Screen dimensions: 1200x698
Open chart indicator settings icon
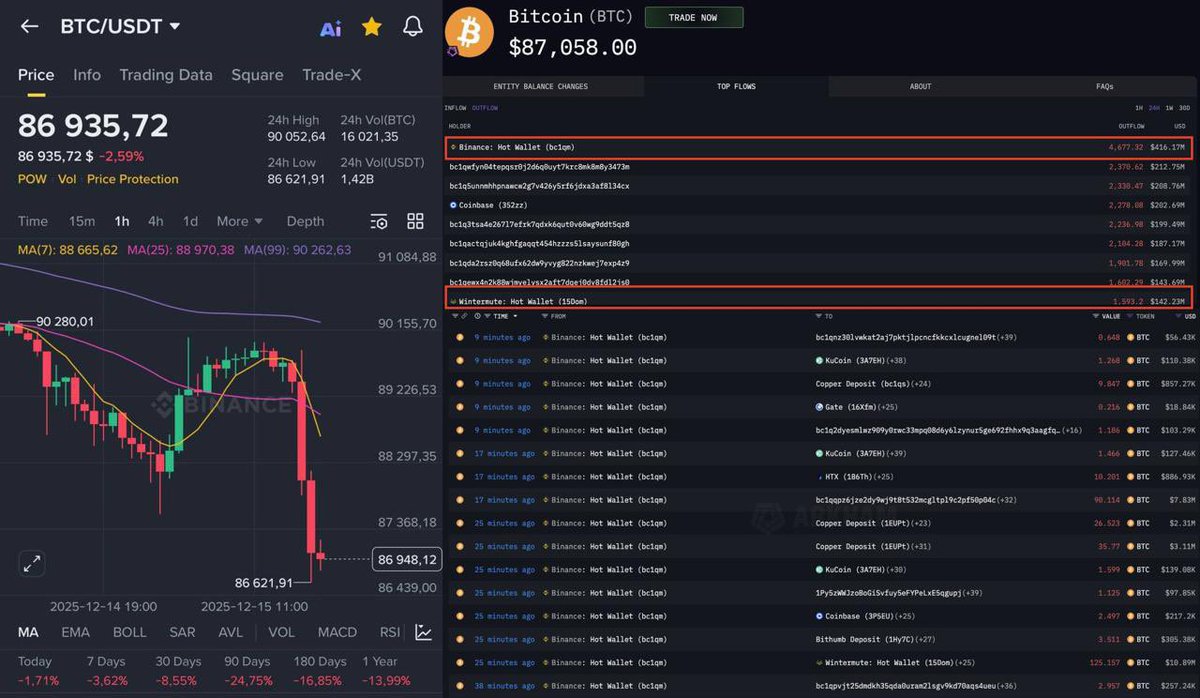379,221
